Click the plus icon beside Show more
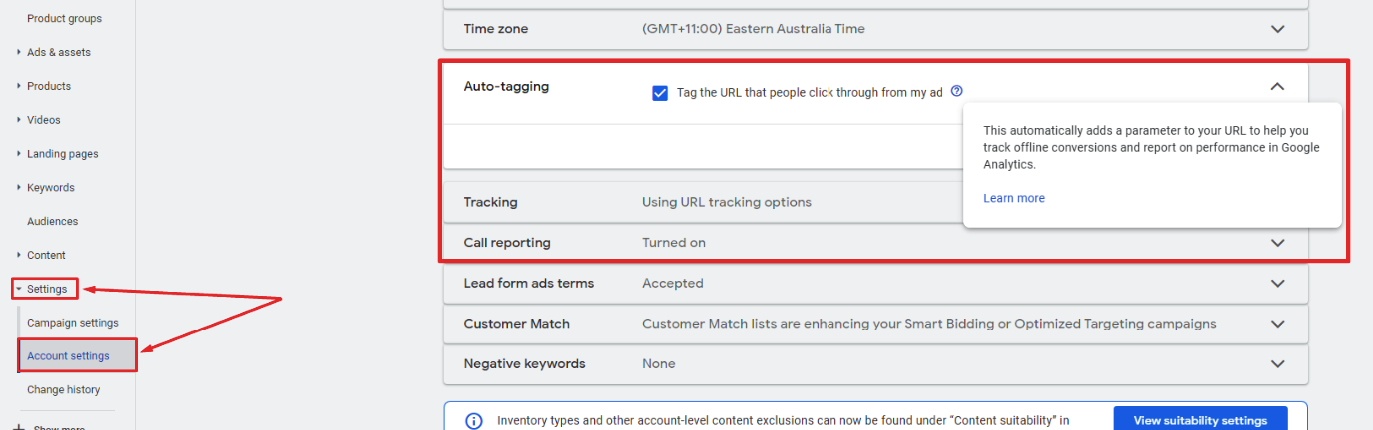This screenshot has height=430, width=1373. click(x=17, y=426)
